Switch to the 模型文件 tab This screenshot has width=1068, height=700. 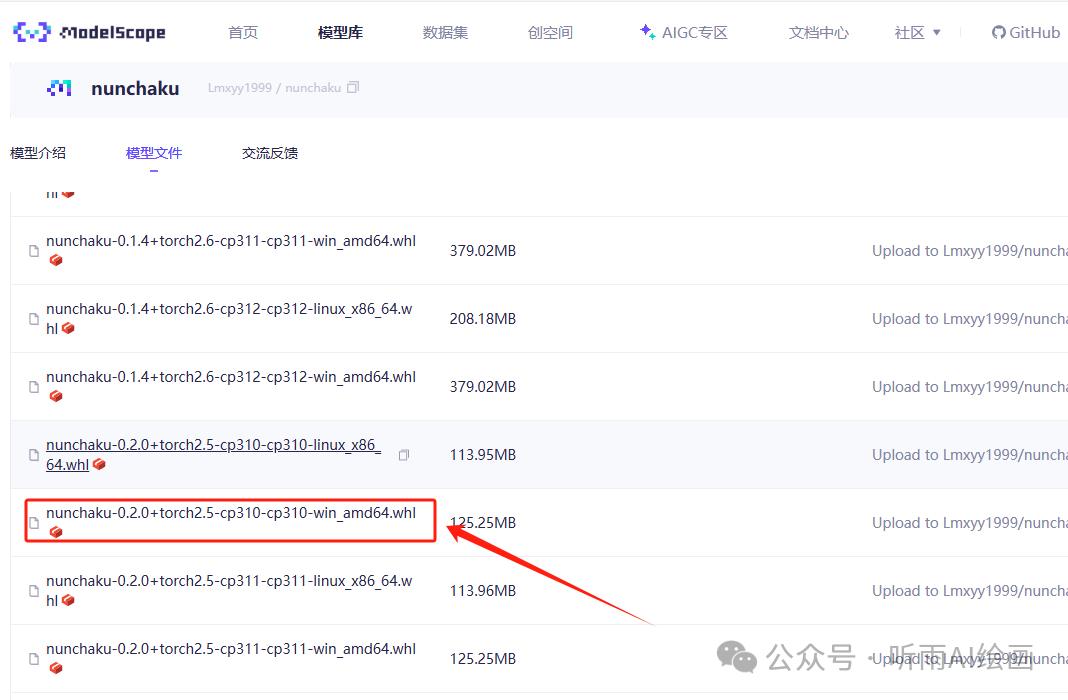(154, 153)
